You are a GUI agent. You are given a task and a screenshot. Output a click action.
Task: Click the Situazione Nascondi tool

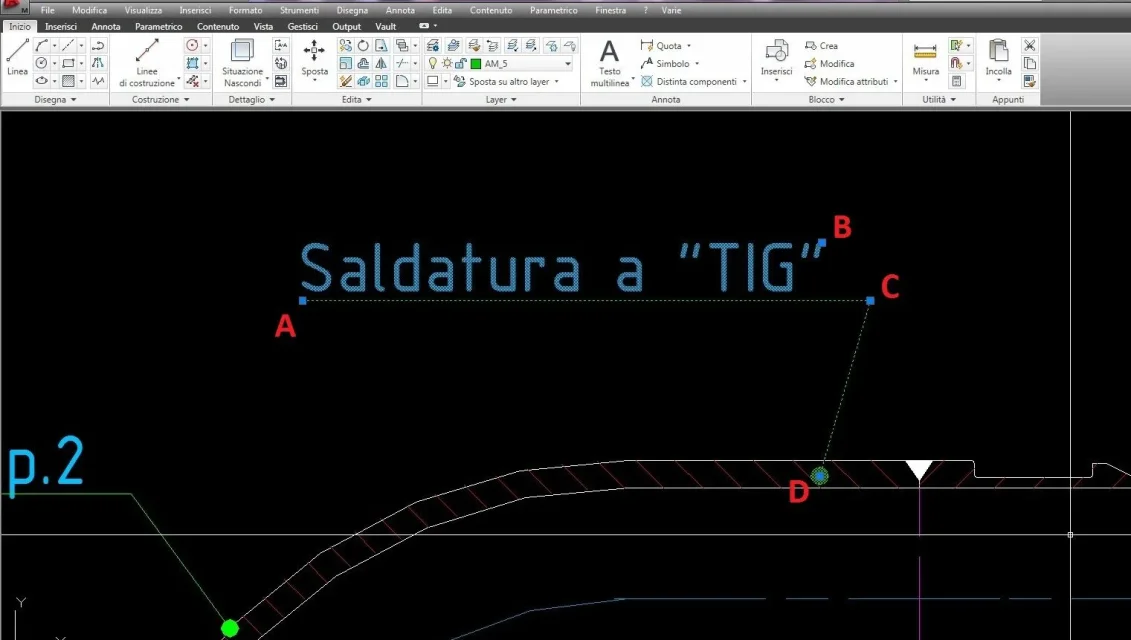[242, 63]
